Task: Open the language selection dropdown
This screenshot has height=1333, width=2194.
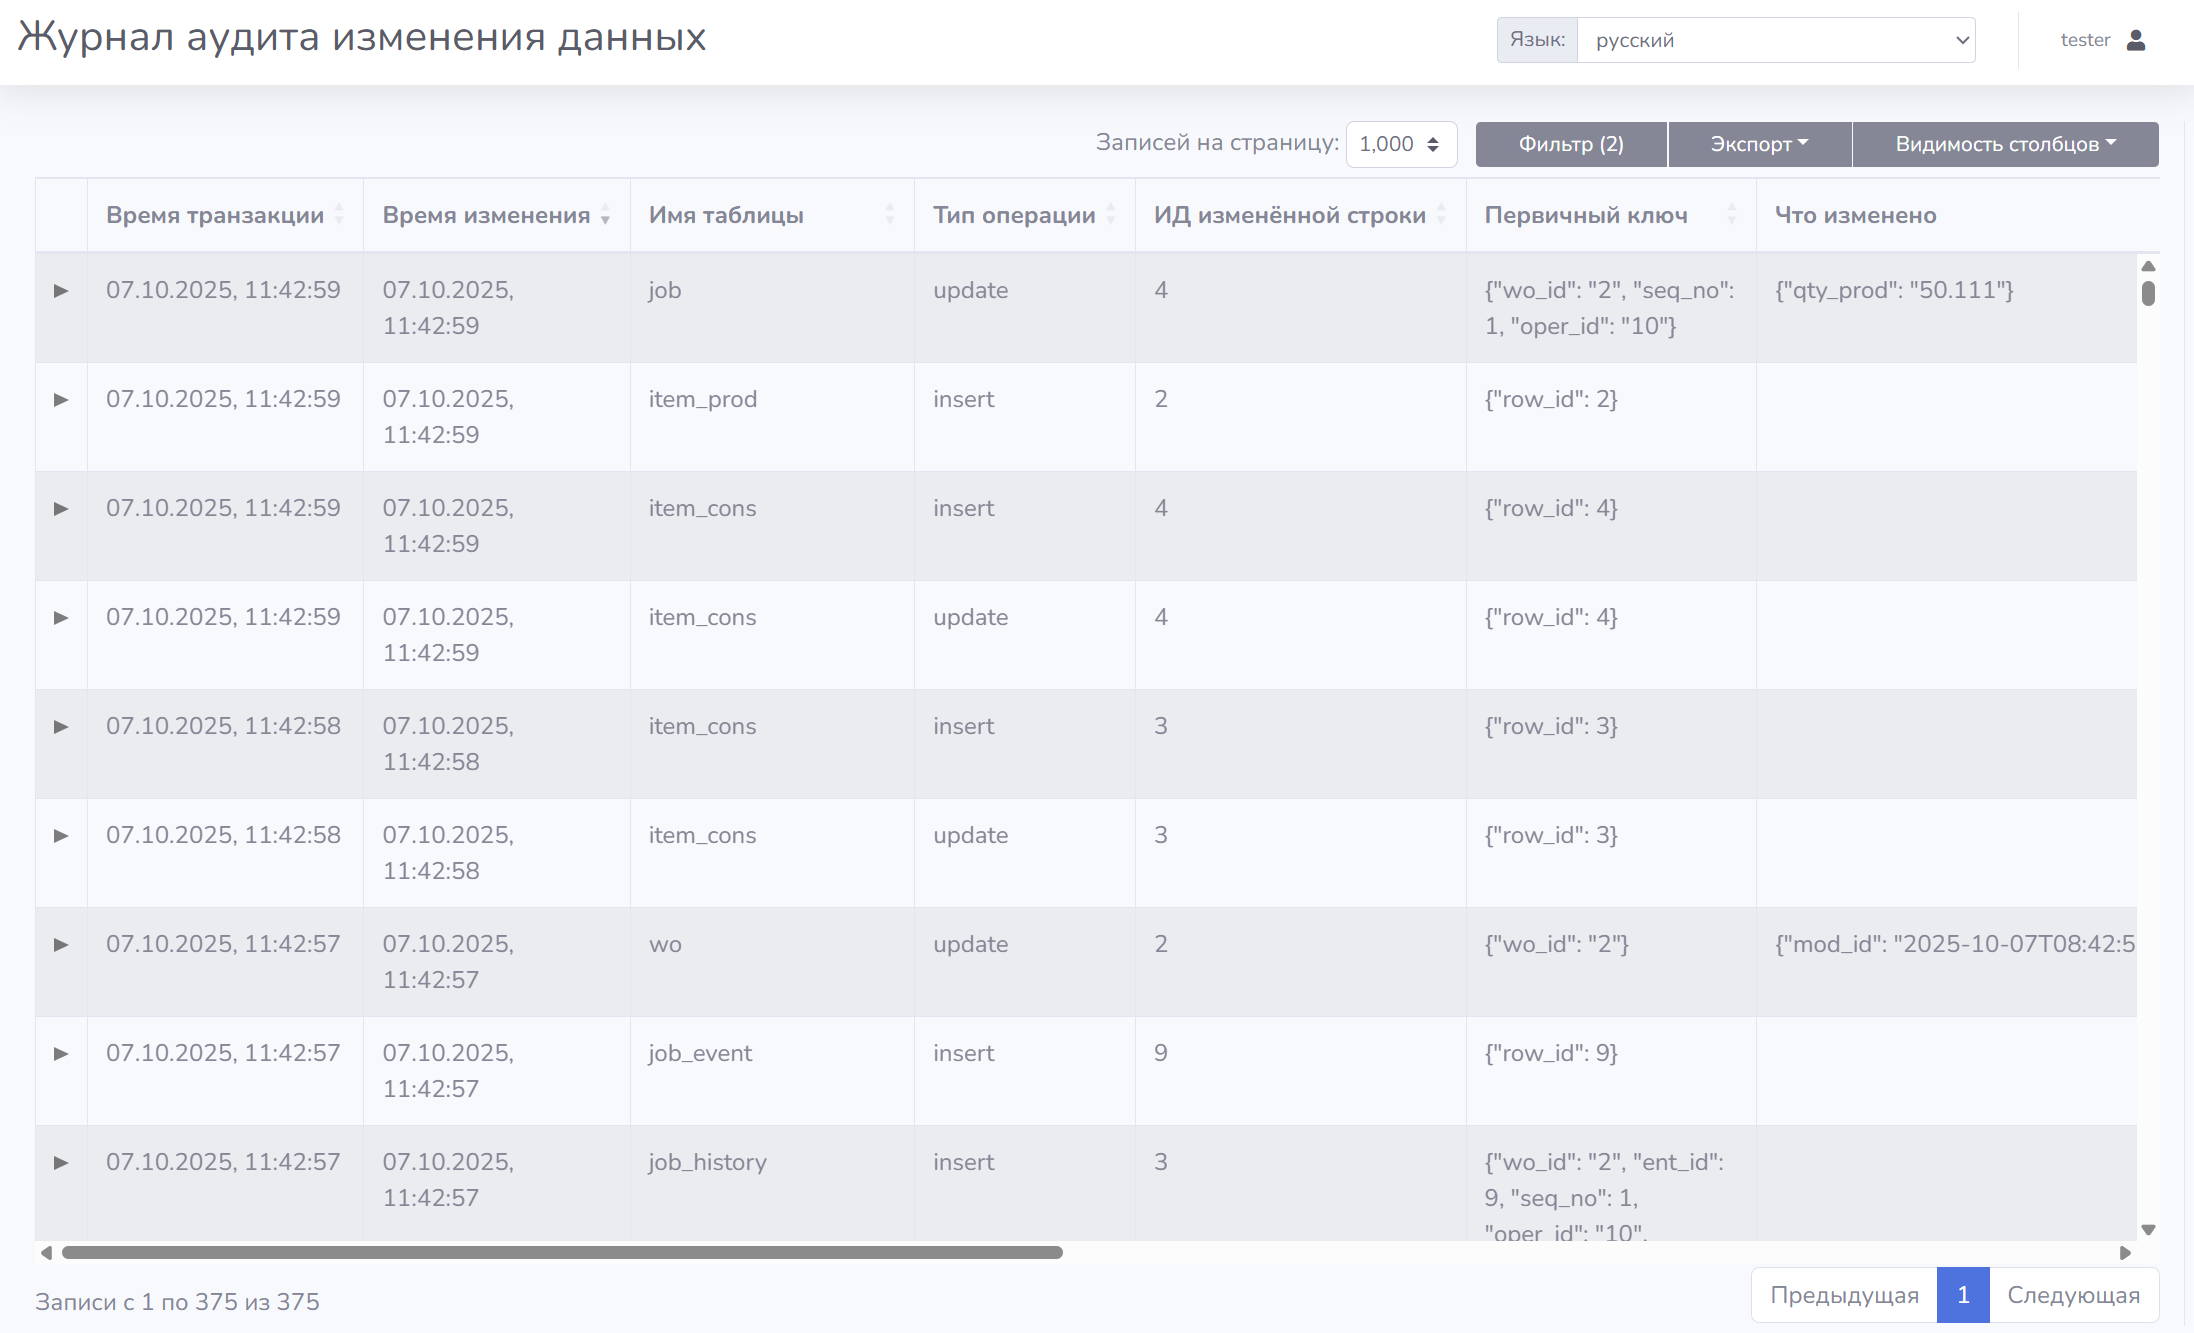Action: (x=1775, y=40)
